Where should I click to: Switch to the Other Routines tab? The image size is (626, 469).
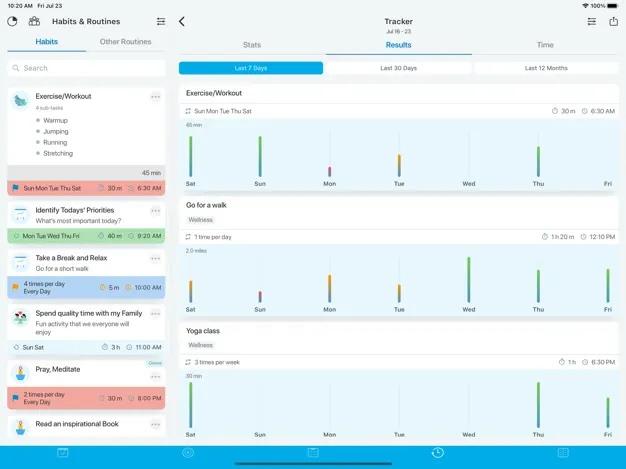[x=125, y=42]
